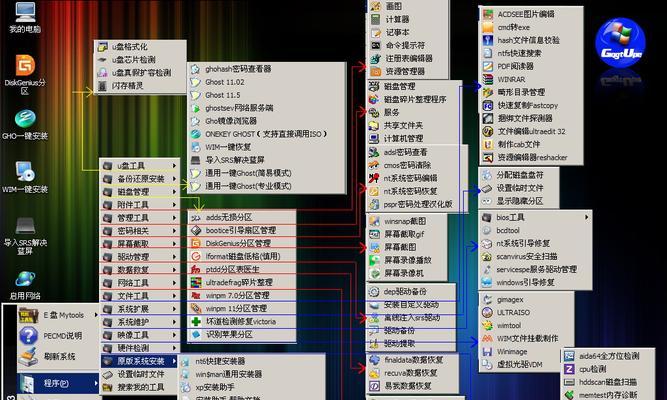Select the 系统维护 menu entry
Screen dimensions: 667x400
pos(140,322)
